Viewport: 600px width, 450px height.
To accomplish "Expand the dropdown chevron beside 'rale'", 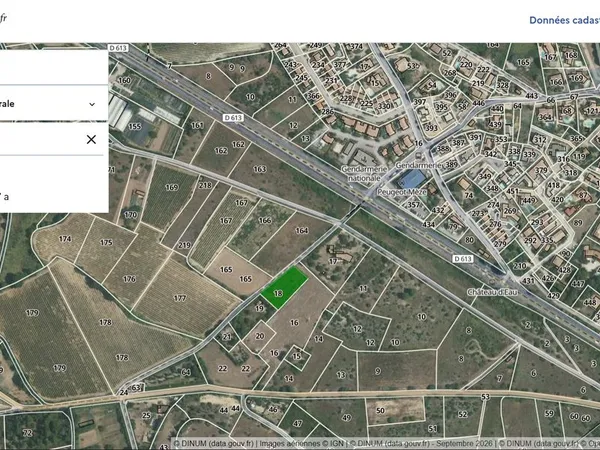I will point(92,104).
